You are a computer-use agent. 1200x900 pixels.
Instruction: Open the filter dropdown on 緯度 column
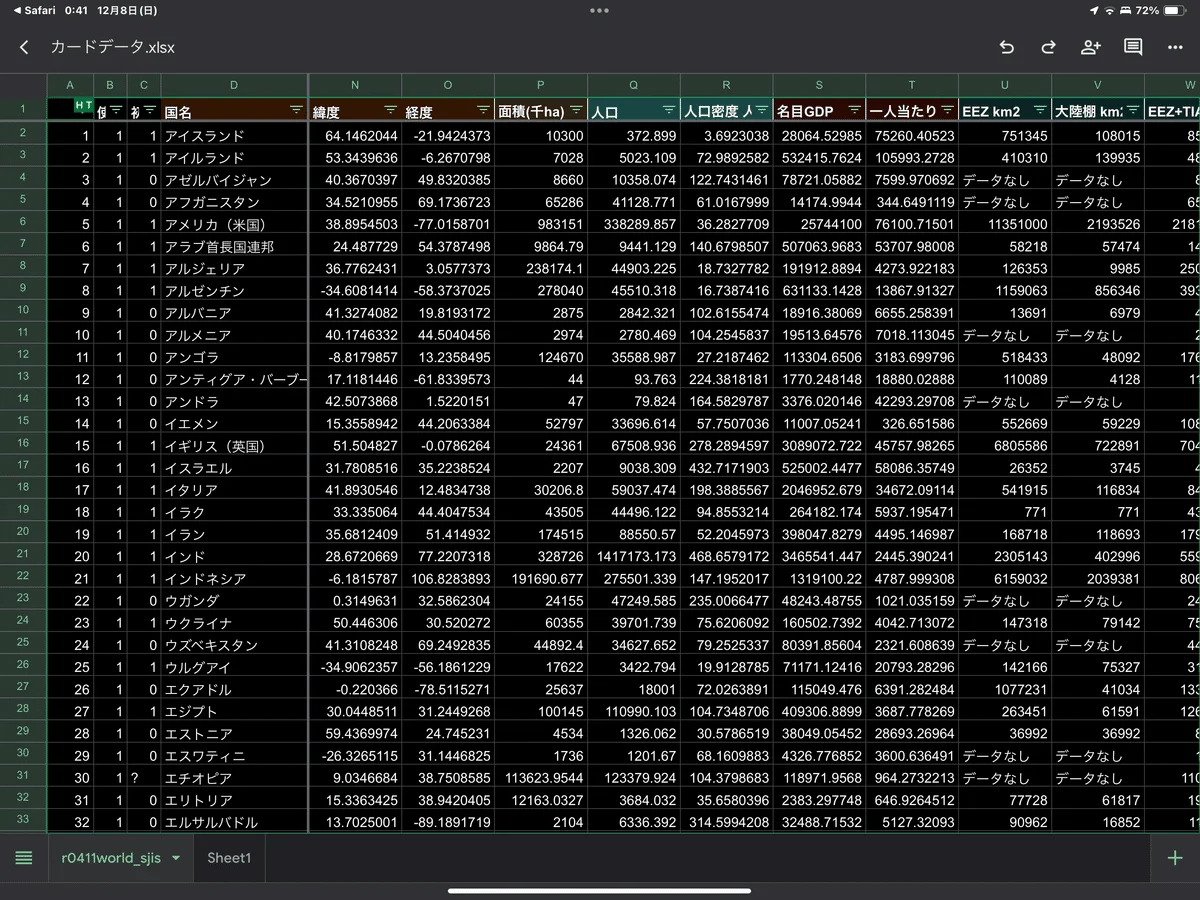click(390, 109)
